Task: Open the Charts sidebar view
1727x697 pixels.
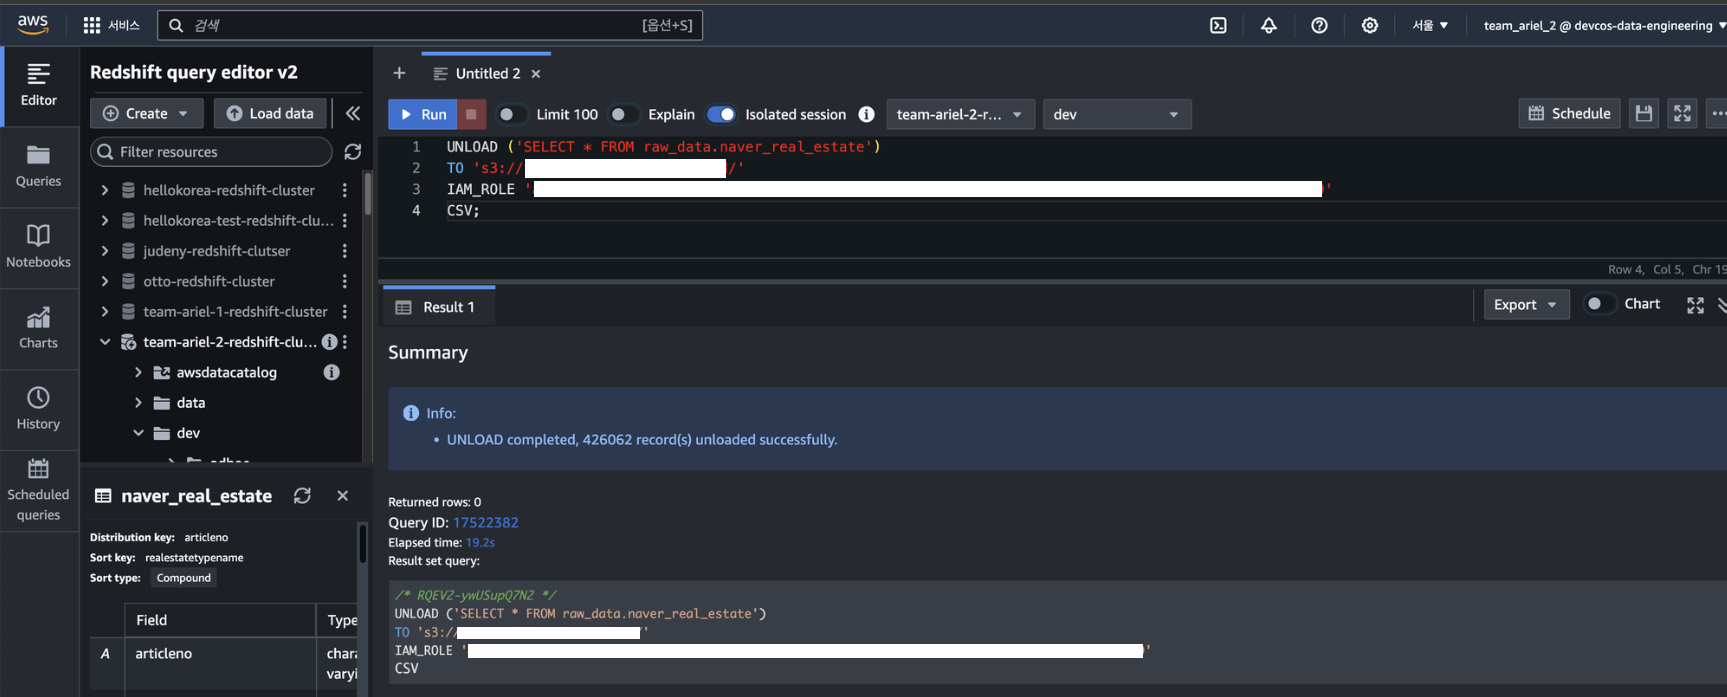Action: click(39, 329)
